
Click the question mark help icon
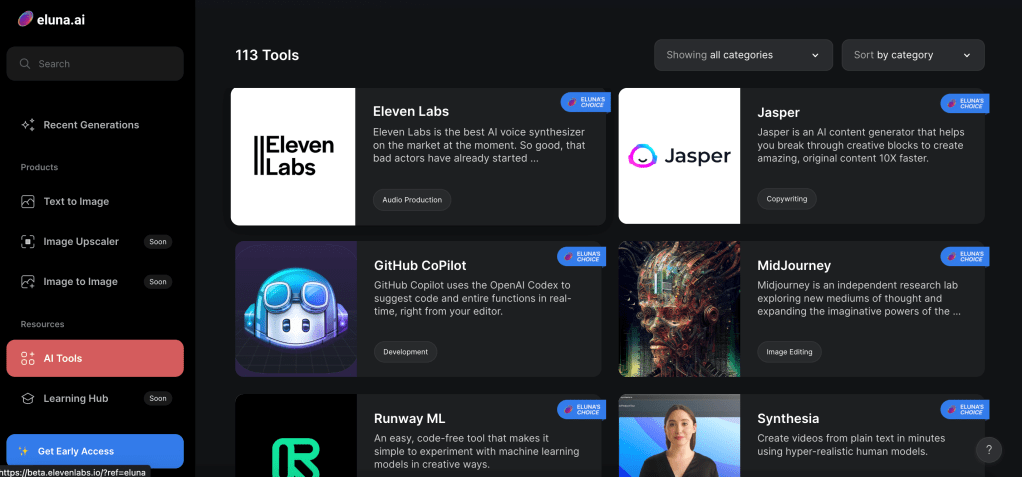989,450
